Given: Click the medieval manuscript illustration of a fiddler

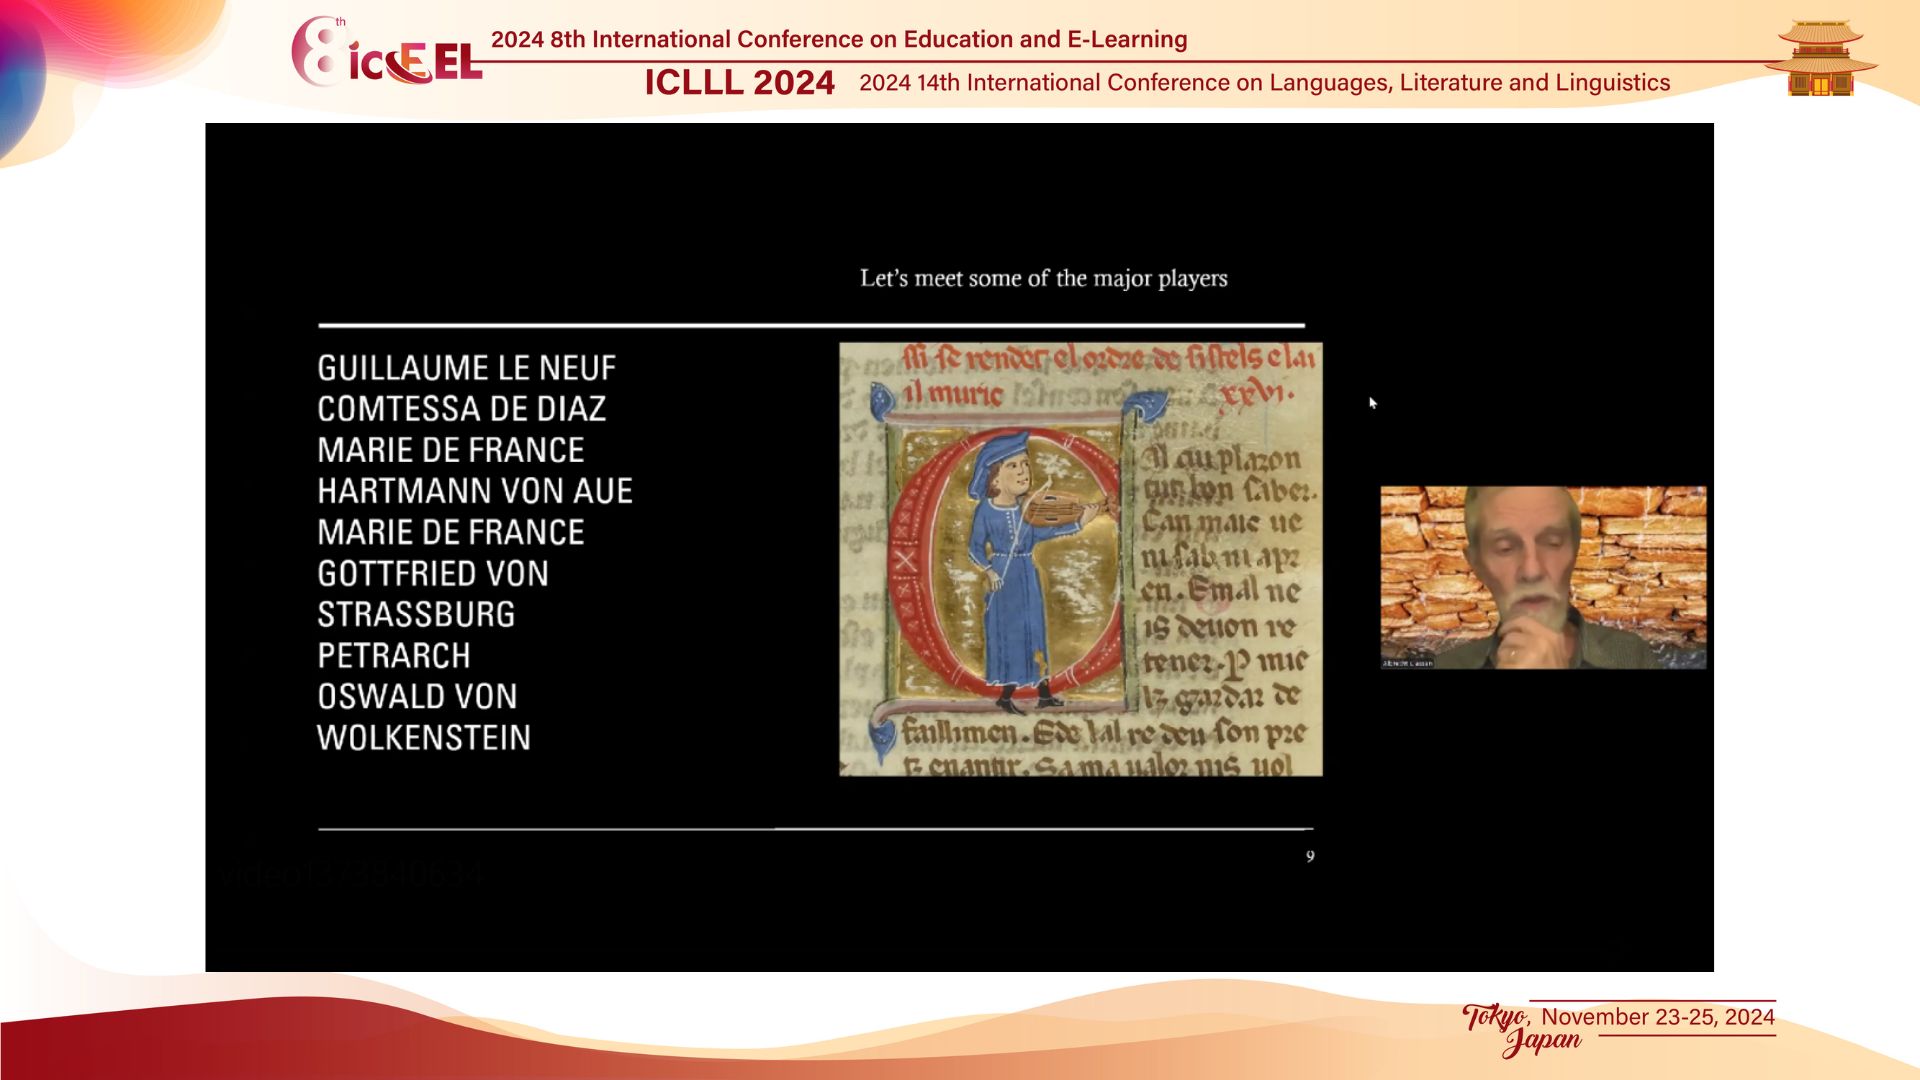Looking at the screenshot, I should 1080,559.
